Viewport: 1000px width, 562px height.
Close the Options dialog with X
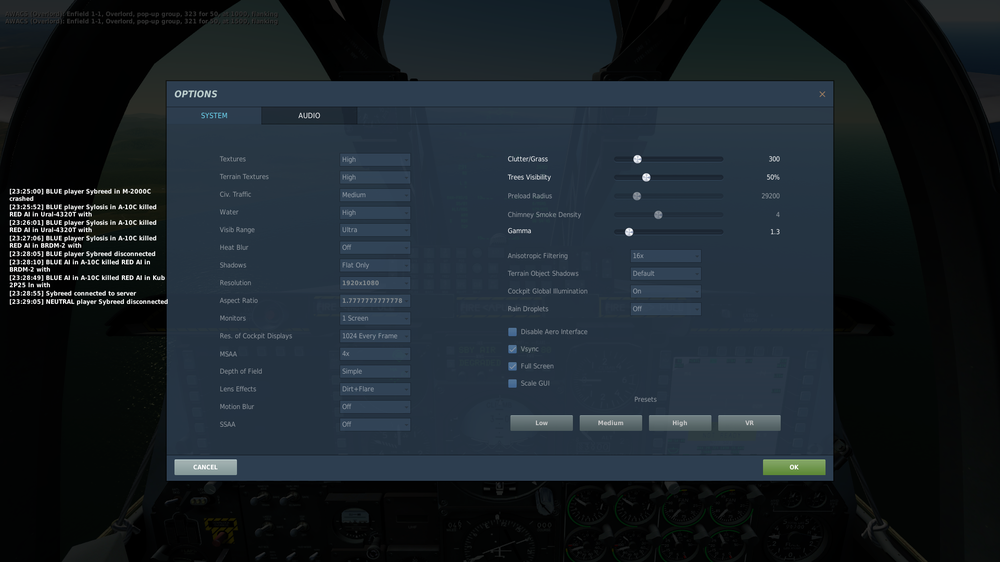tap(822, 94)
